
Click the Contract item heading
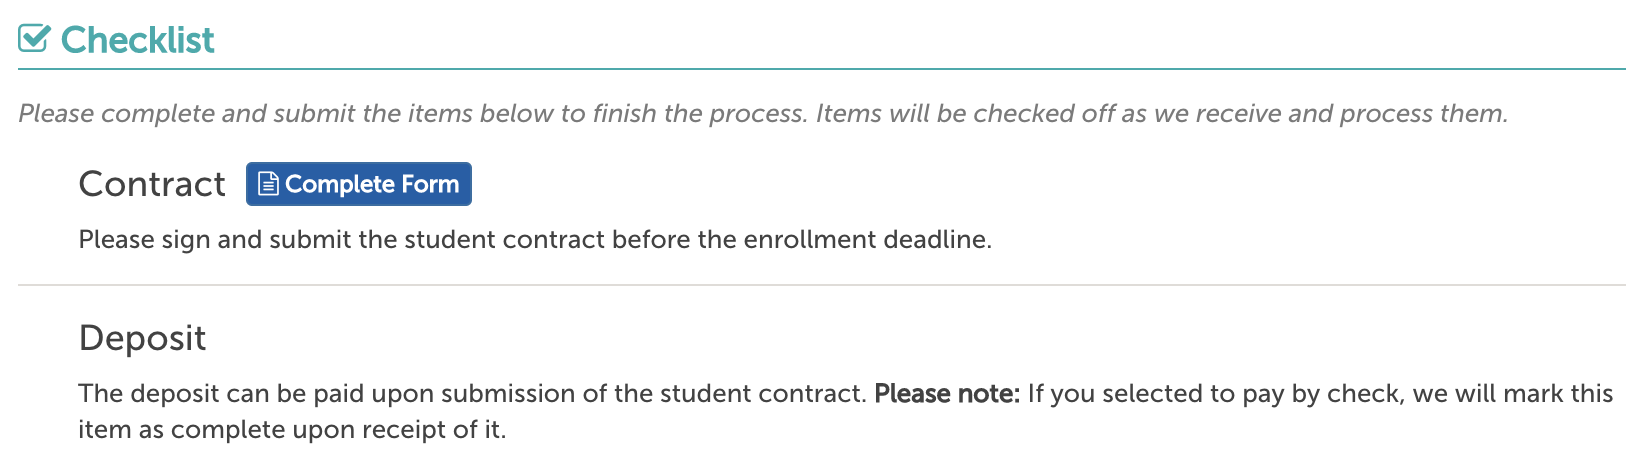point(152,184)
